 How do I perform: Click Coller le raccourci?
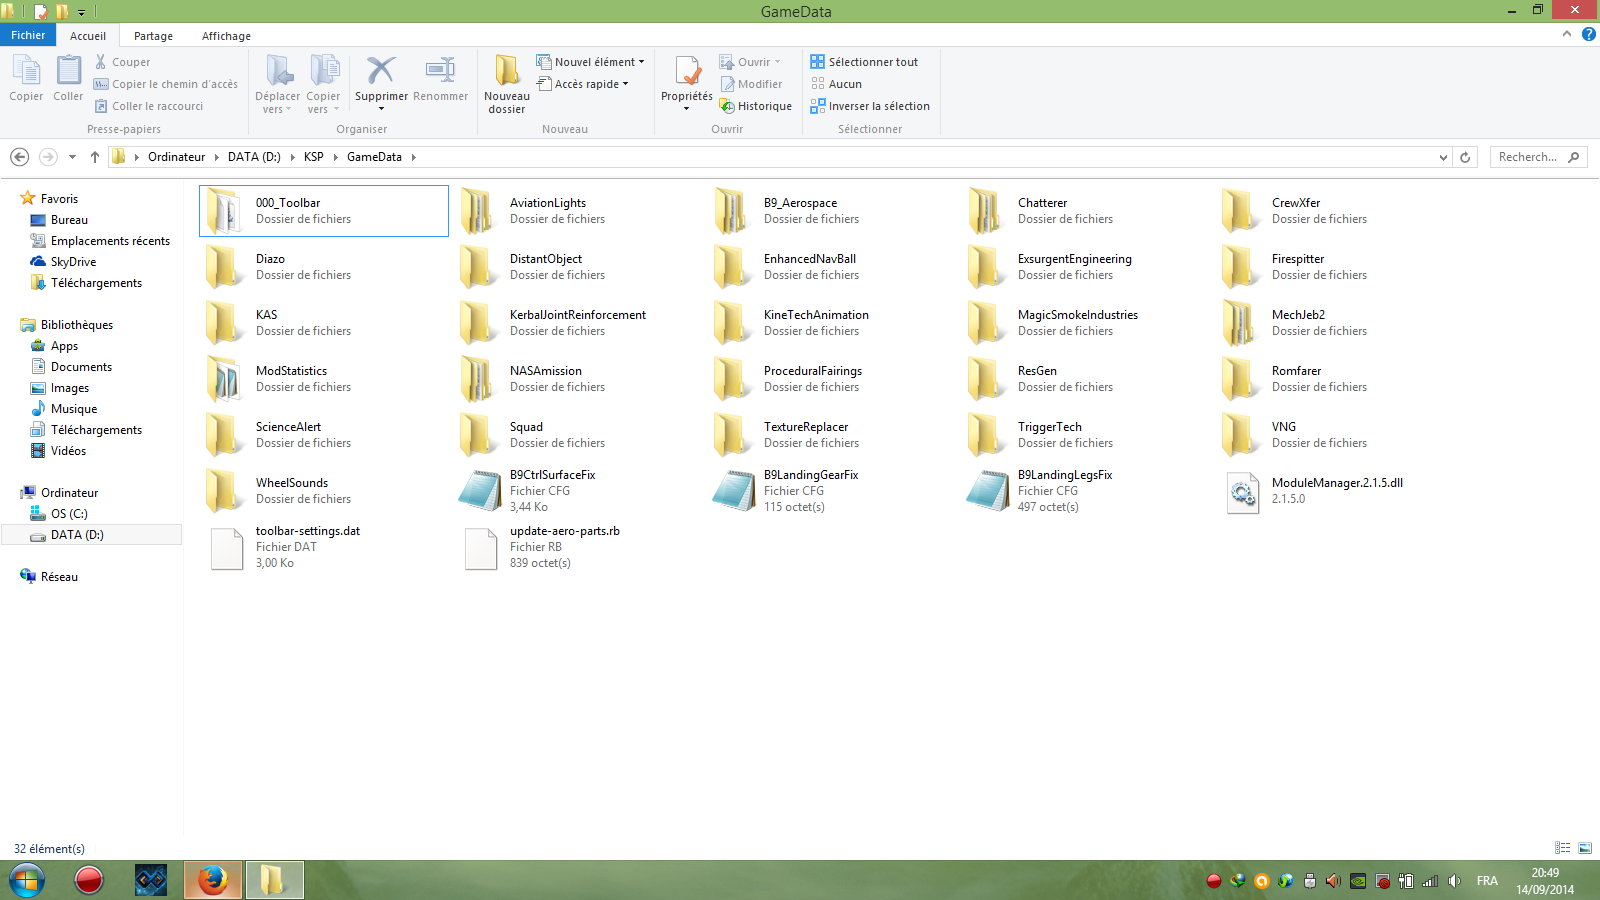[x=148, y=106]
